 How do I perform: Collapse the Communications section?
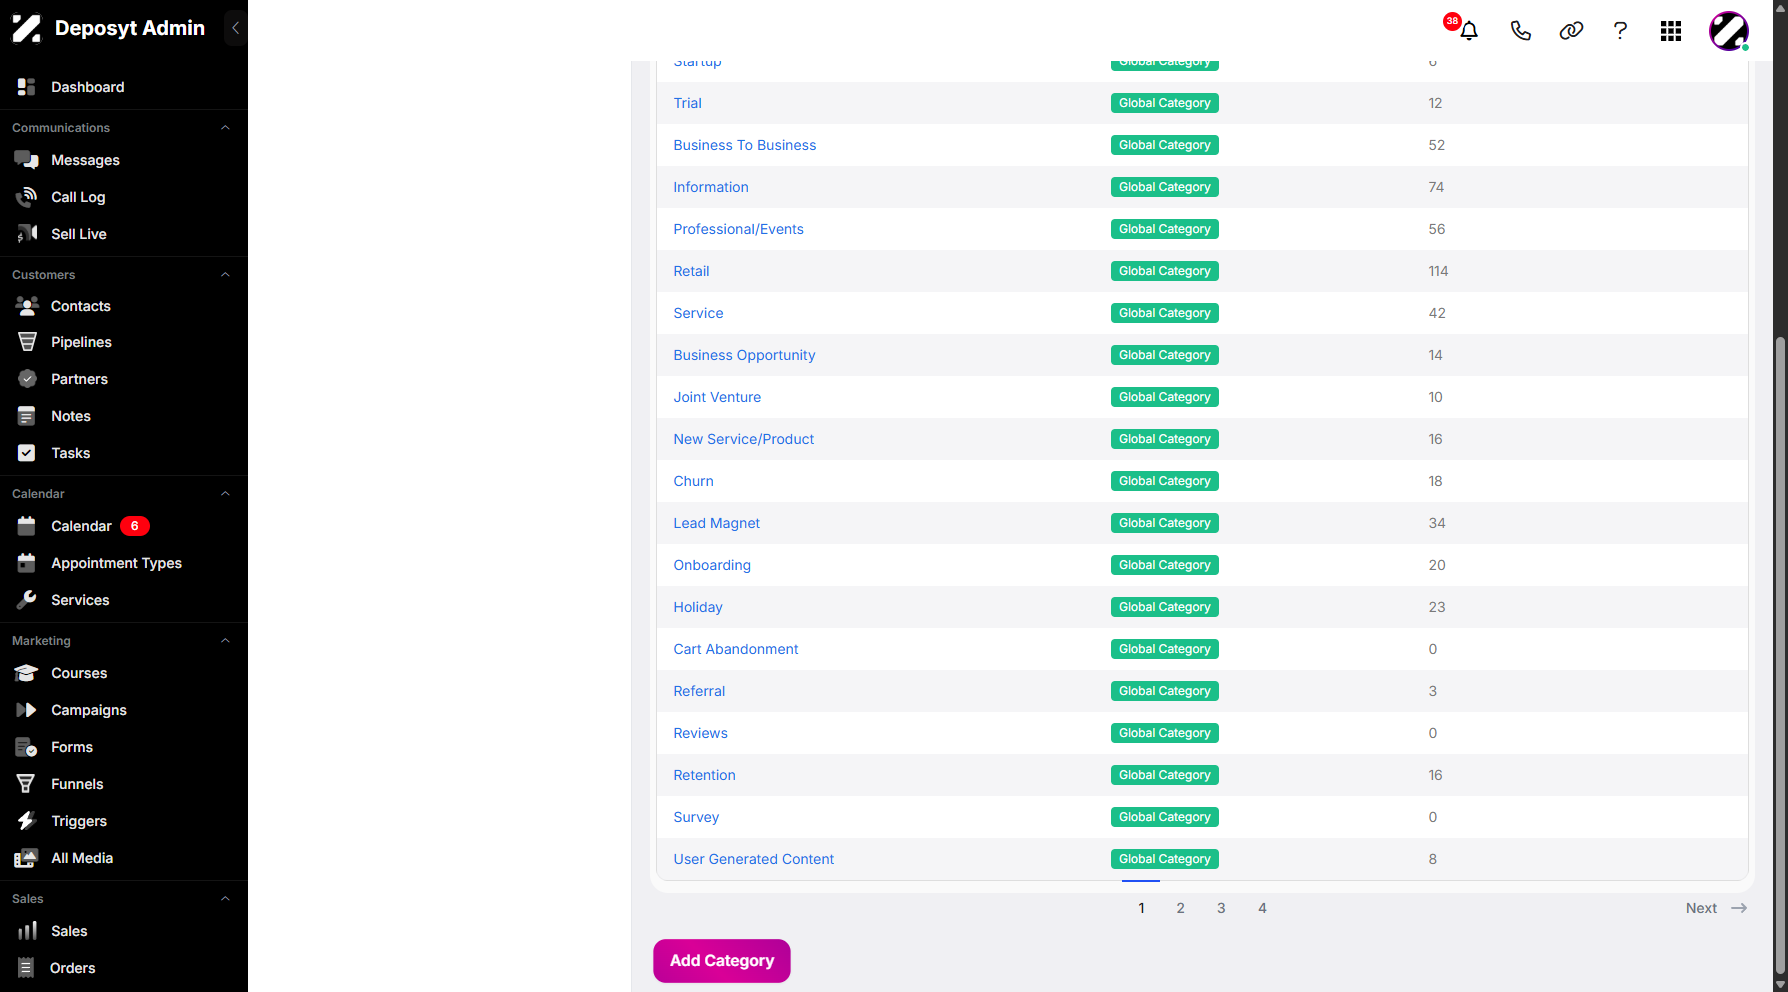225,128
